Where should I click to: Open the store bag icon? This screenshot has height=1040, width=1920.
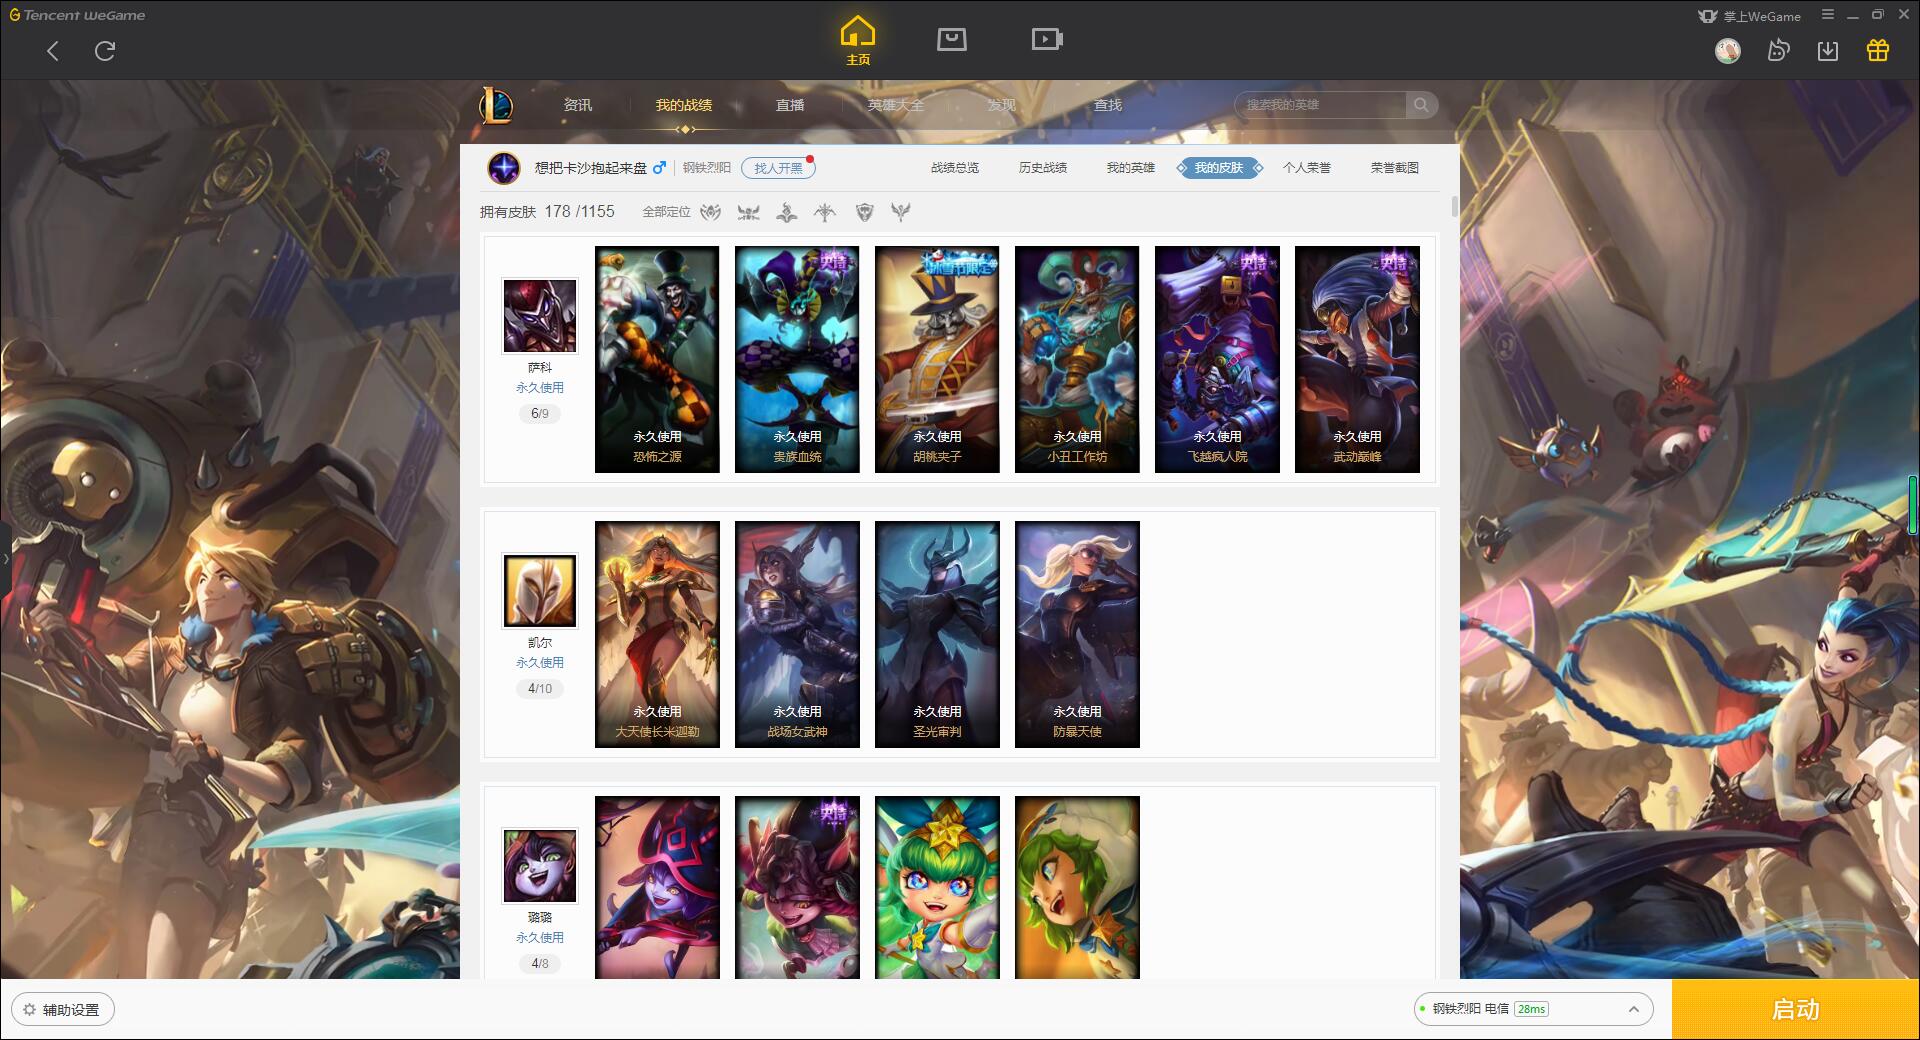tap(951, 40)
